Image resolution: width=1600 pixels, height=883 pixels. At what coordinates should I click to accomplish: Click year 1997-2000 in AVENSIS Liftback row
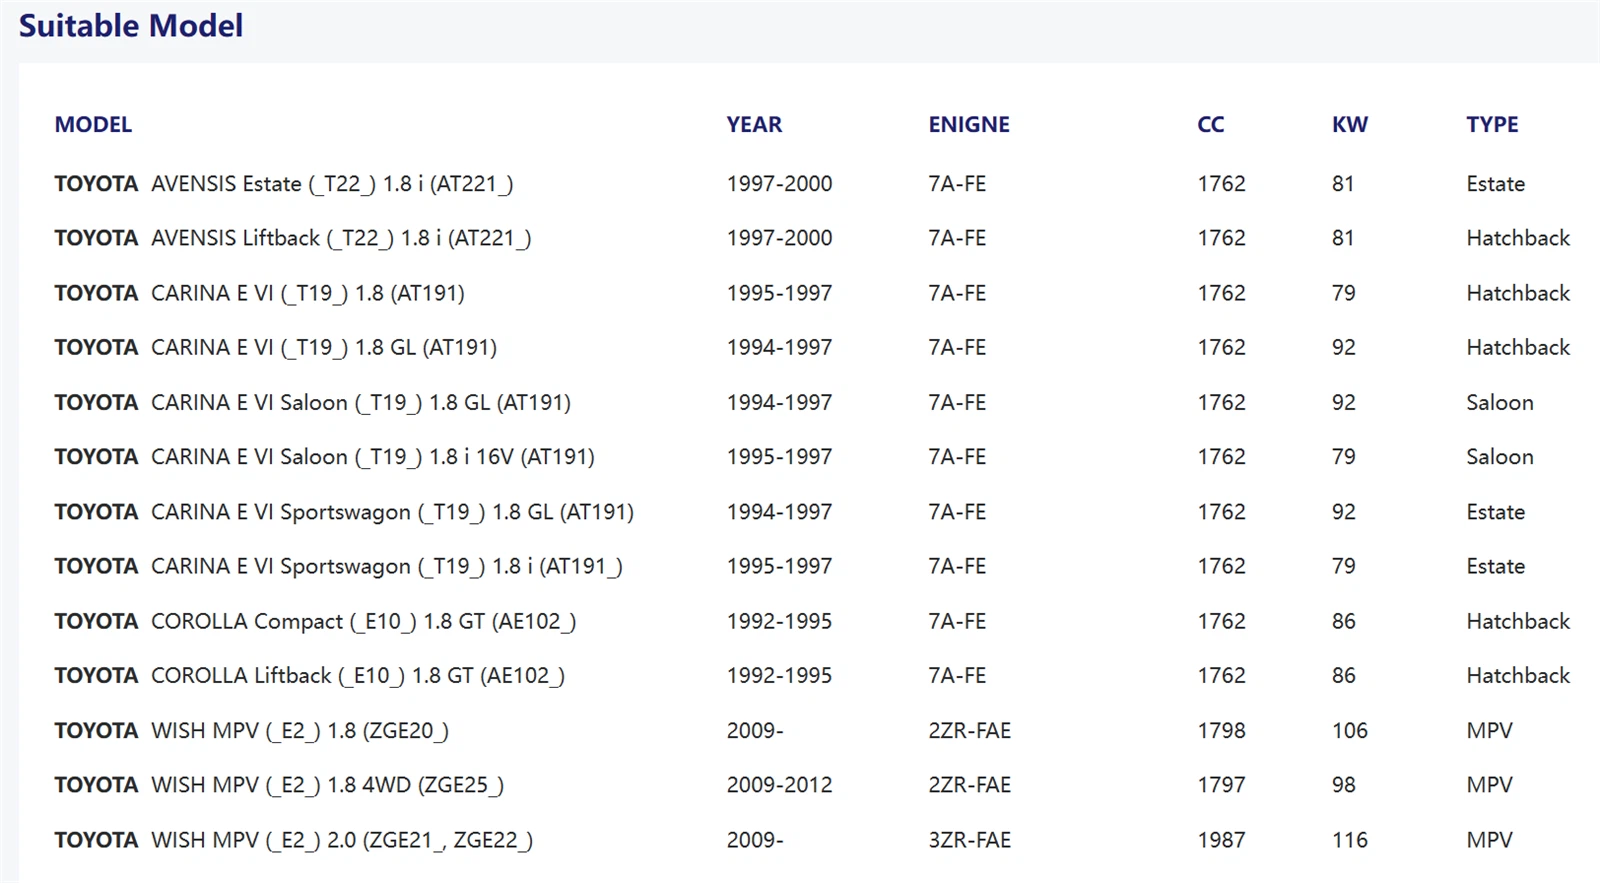coord(779,238)
